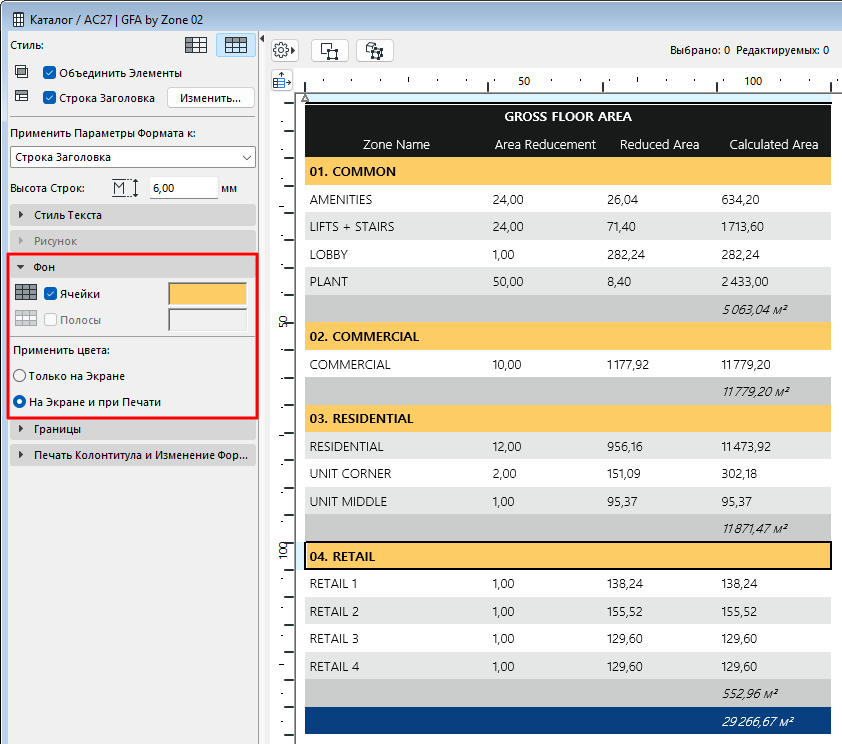Toggle the Строка Заголовка checkbox

[x=49, y=98]
